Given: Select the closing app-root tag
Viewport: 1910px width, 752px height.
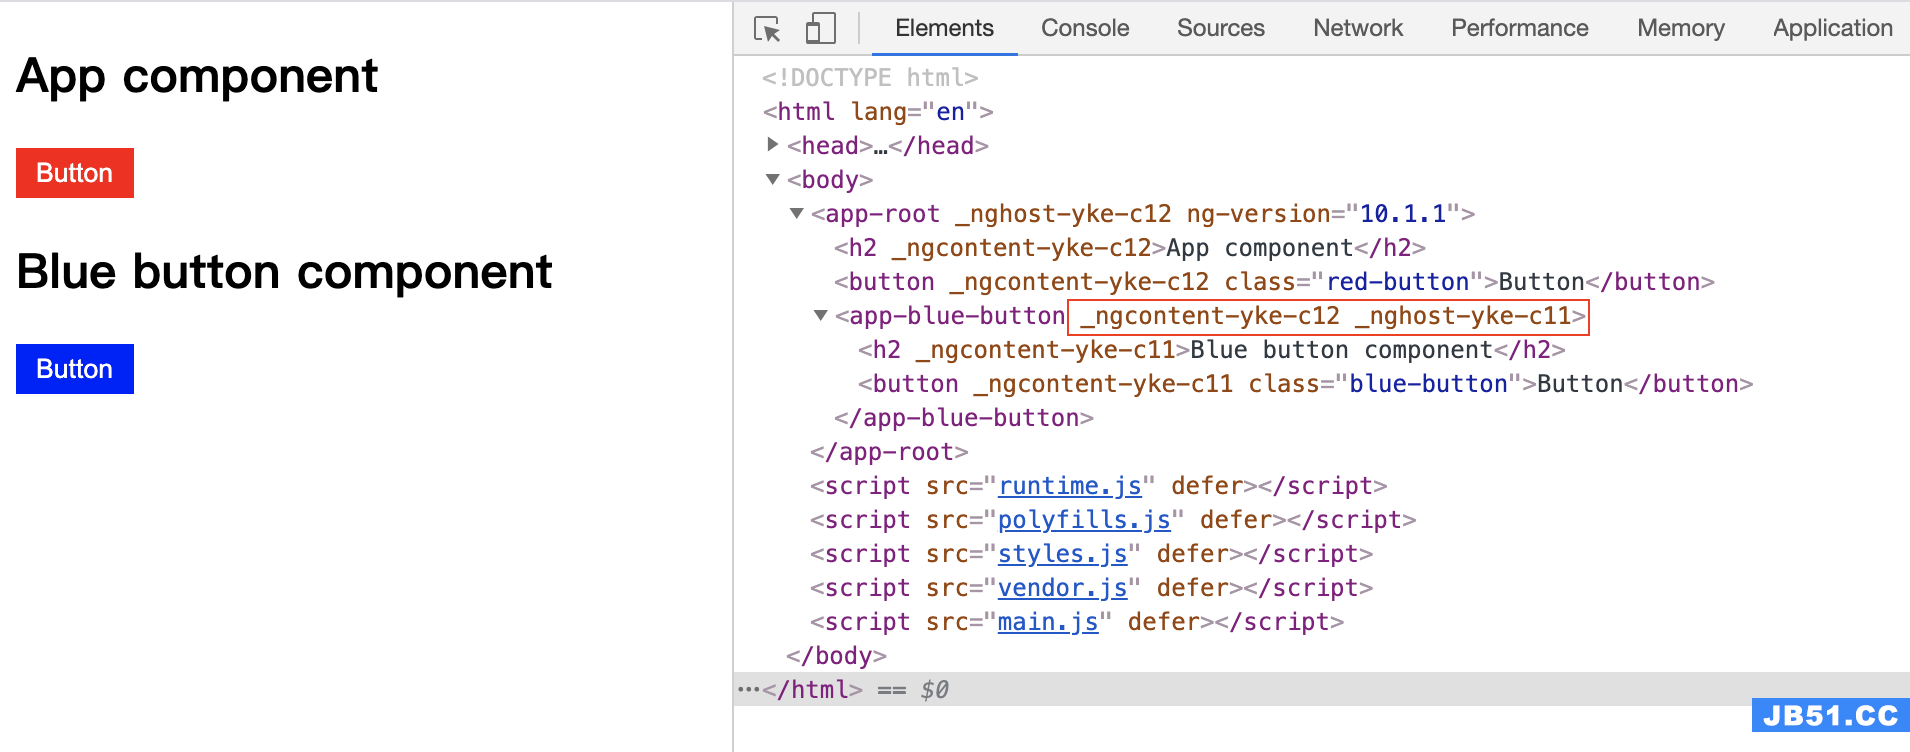Looking at the screenshot, I should [x=889, y=452].
